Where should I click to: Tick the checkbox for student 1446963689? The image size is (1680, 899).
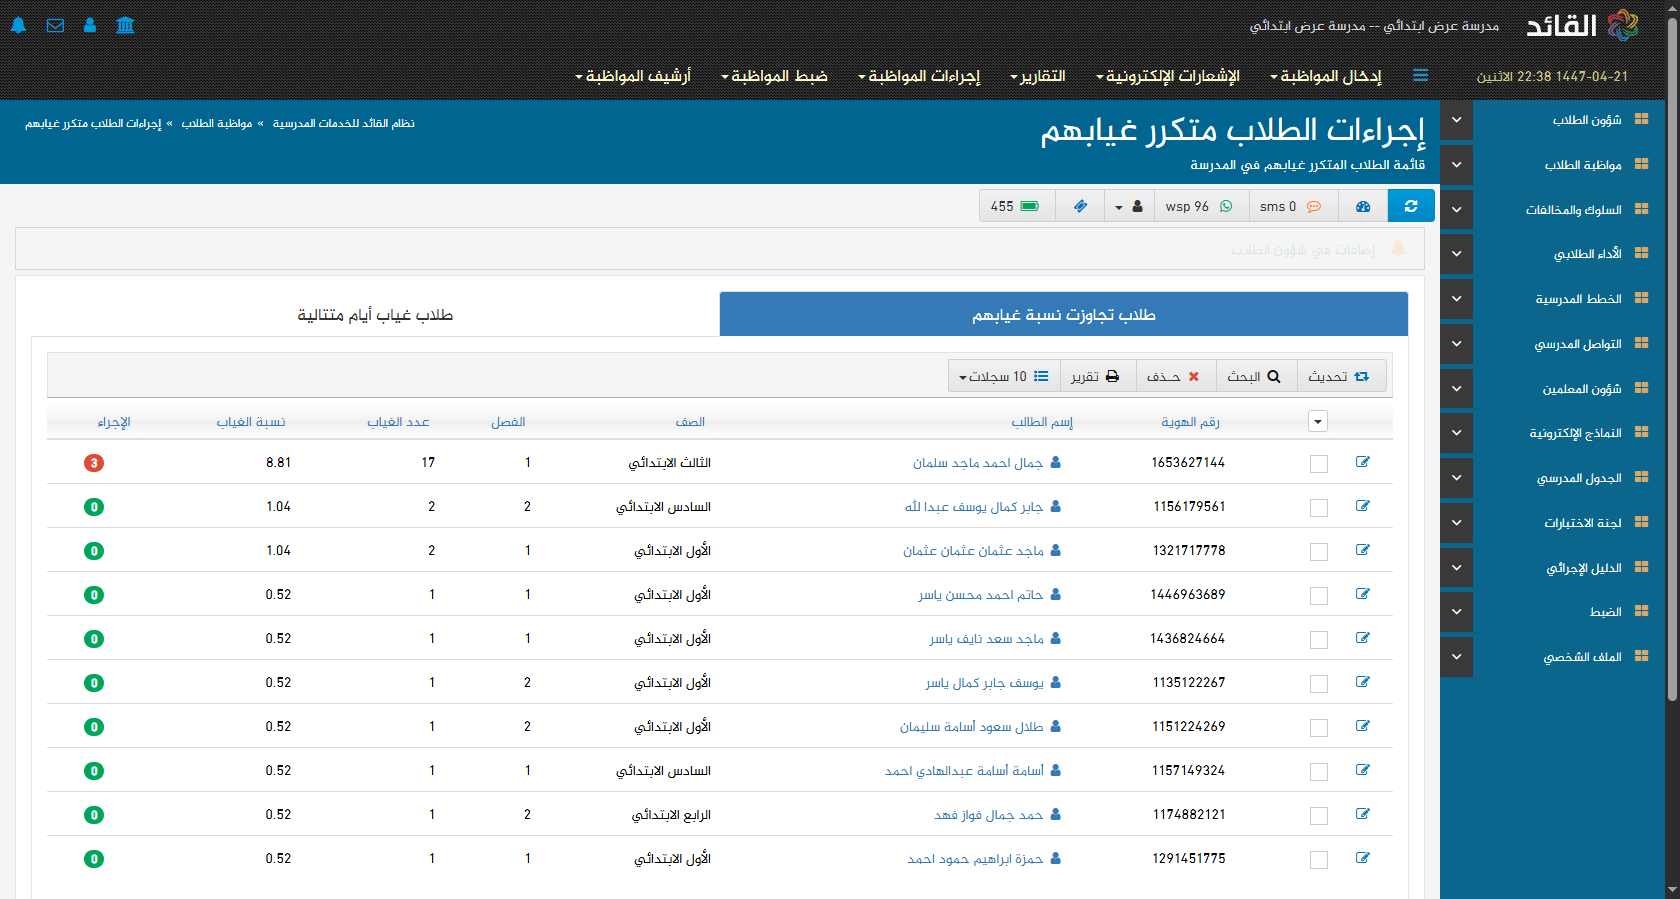[1319, 596]
